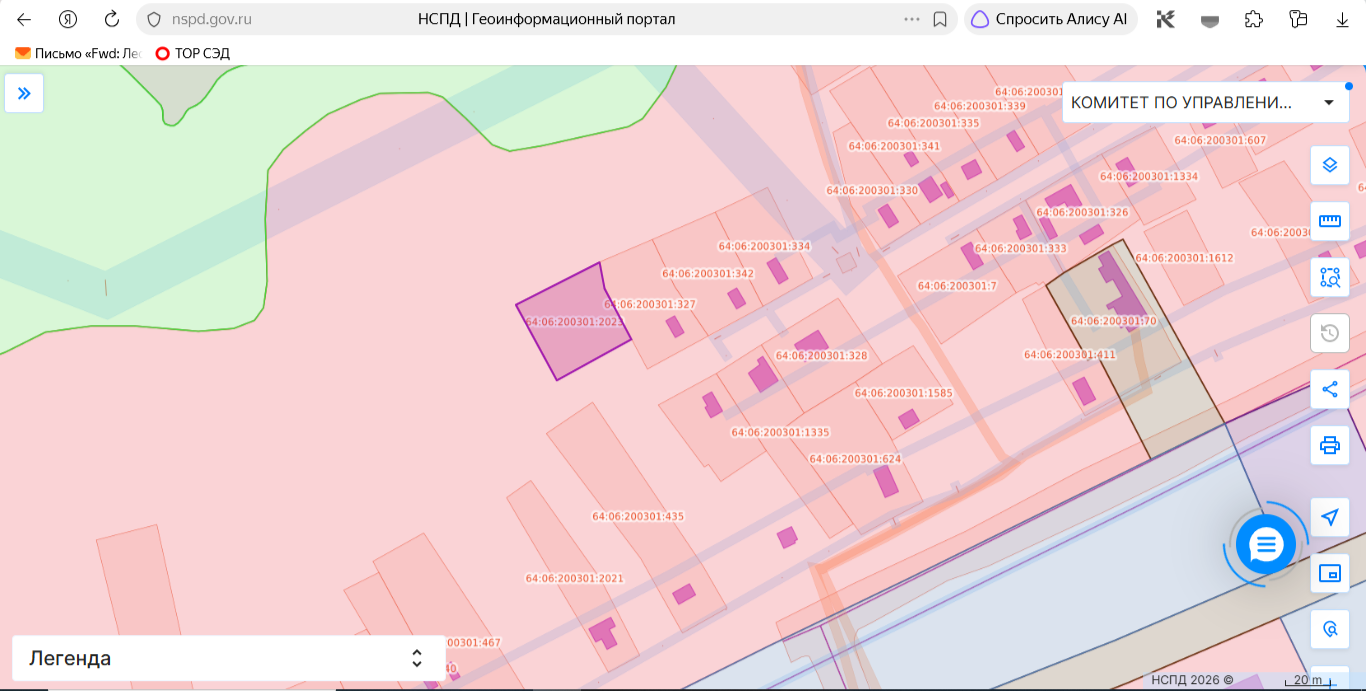Open the three-dots page menu in address bar

pyautogui.click(x=912, y=19)
